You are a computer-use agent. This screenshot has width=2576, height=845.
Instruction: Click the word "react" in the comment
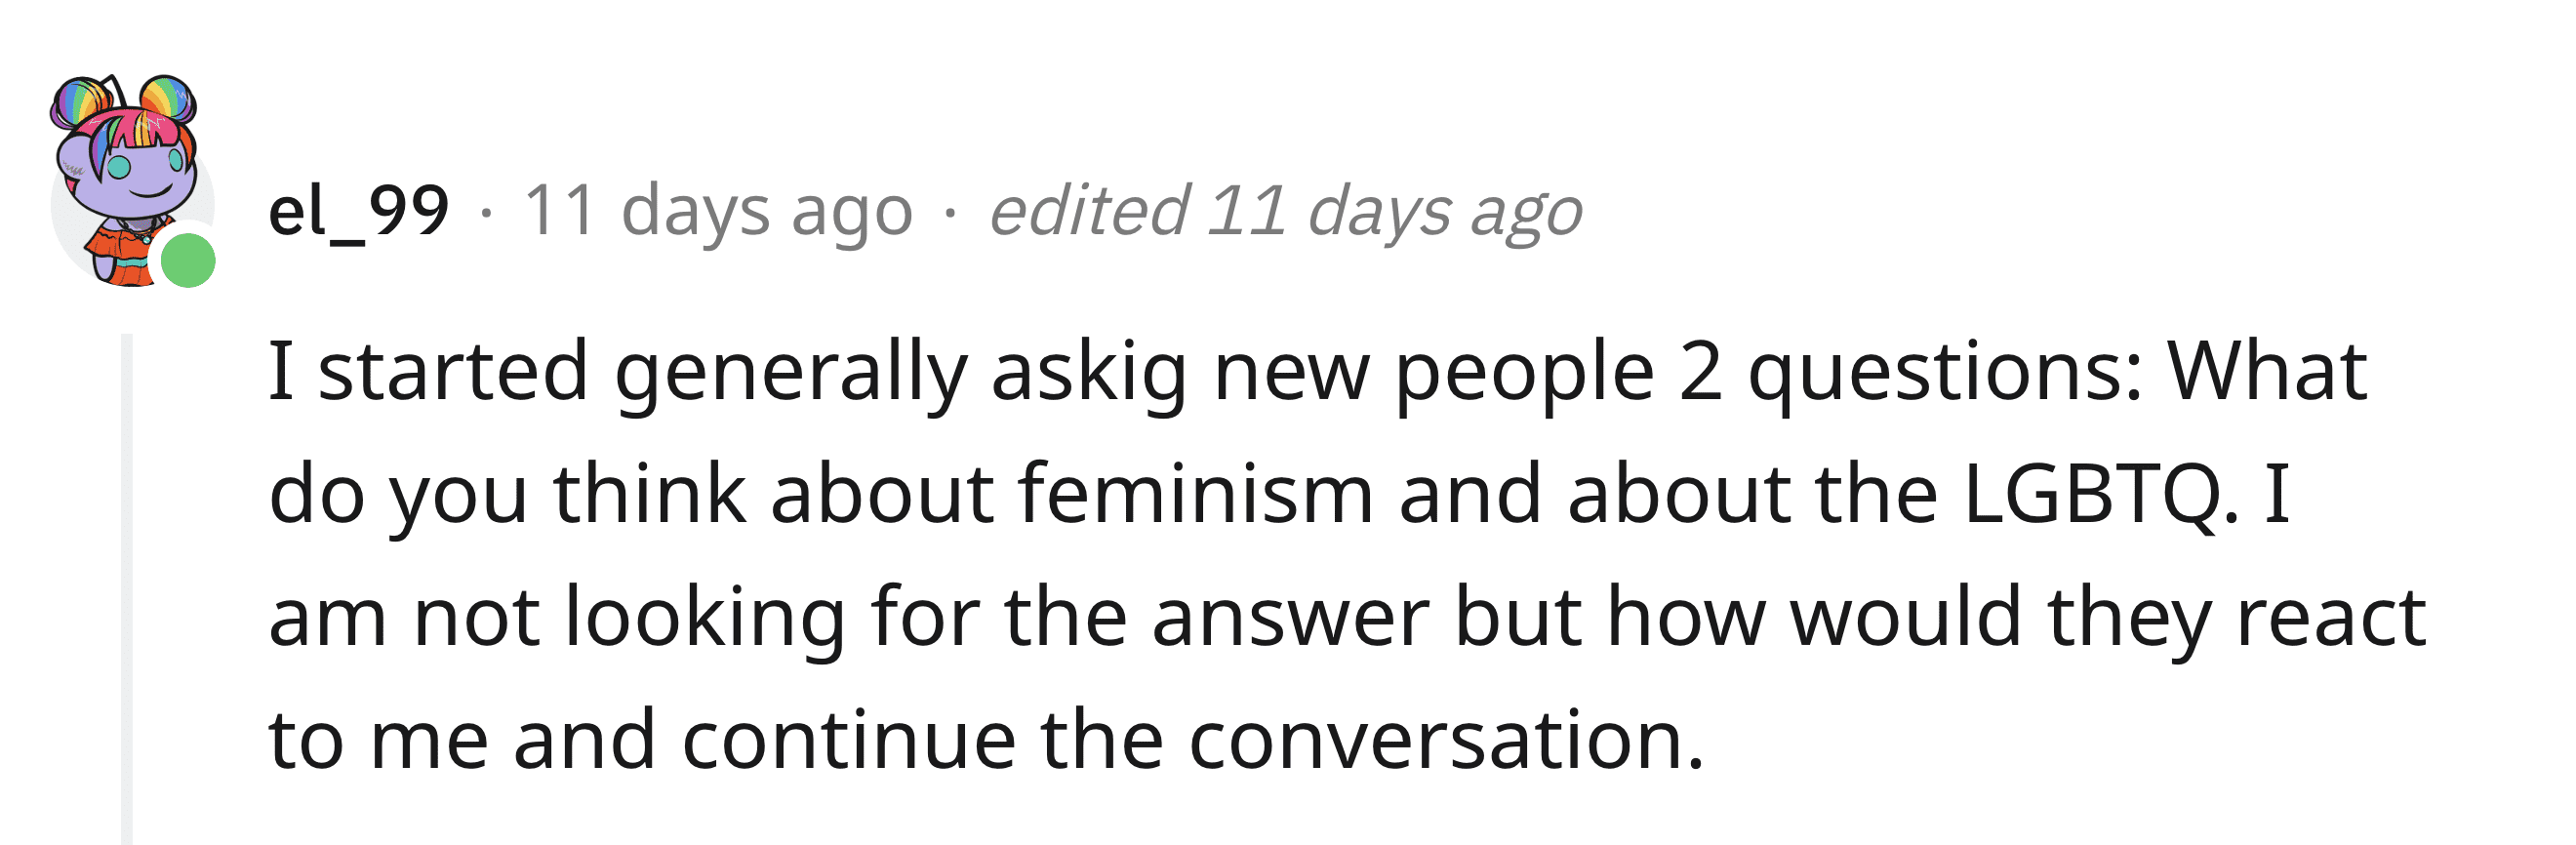(2331, 618)
